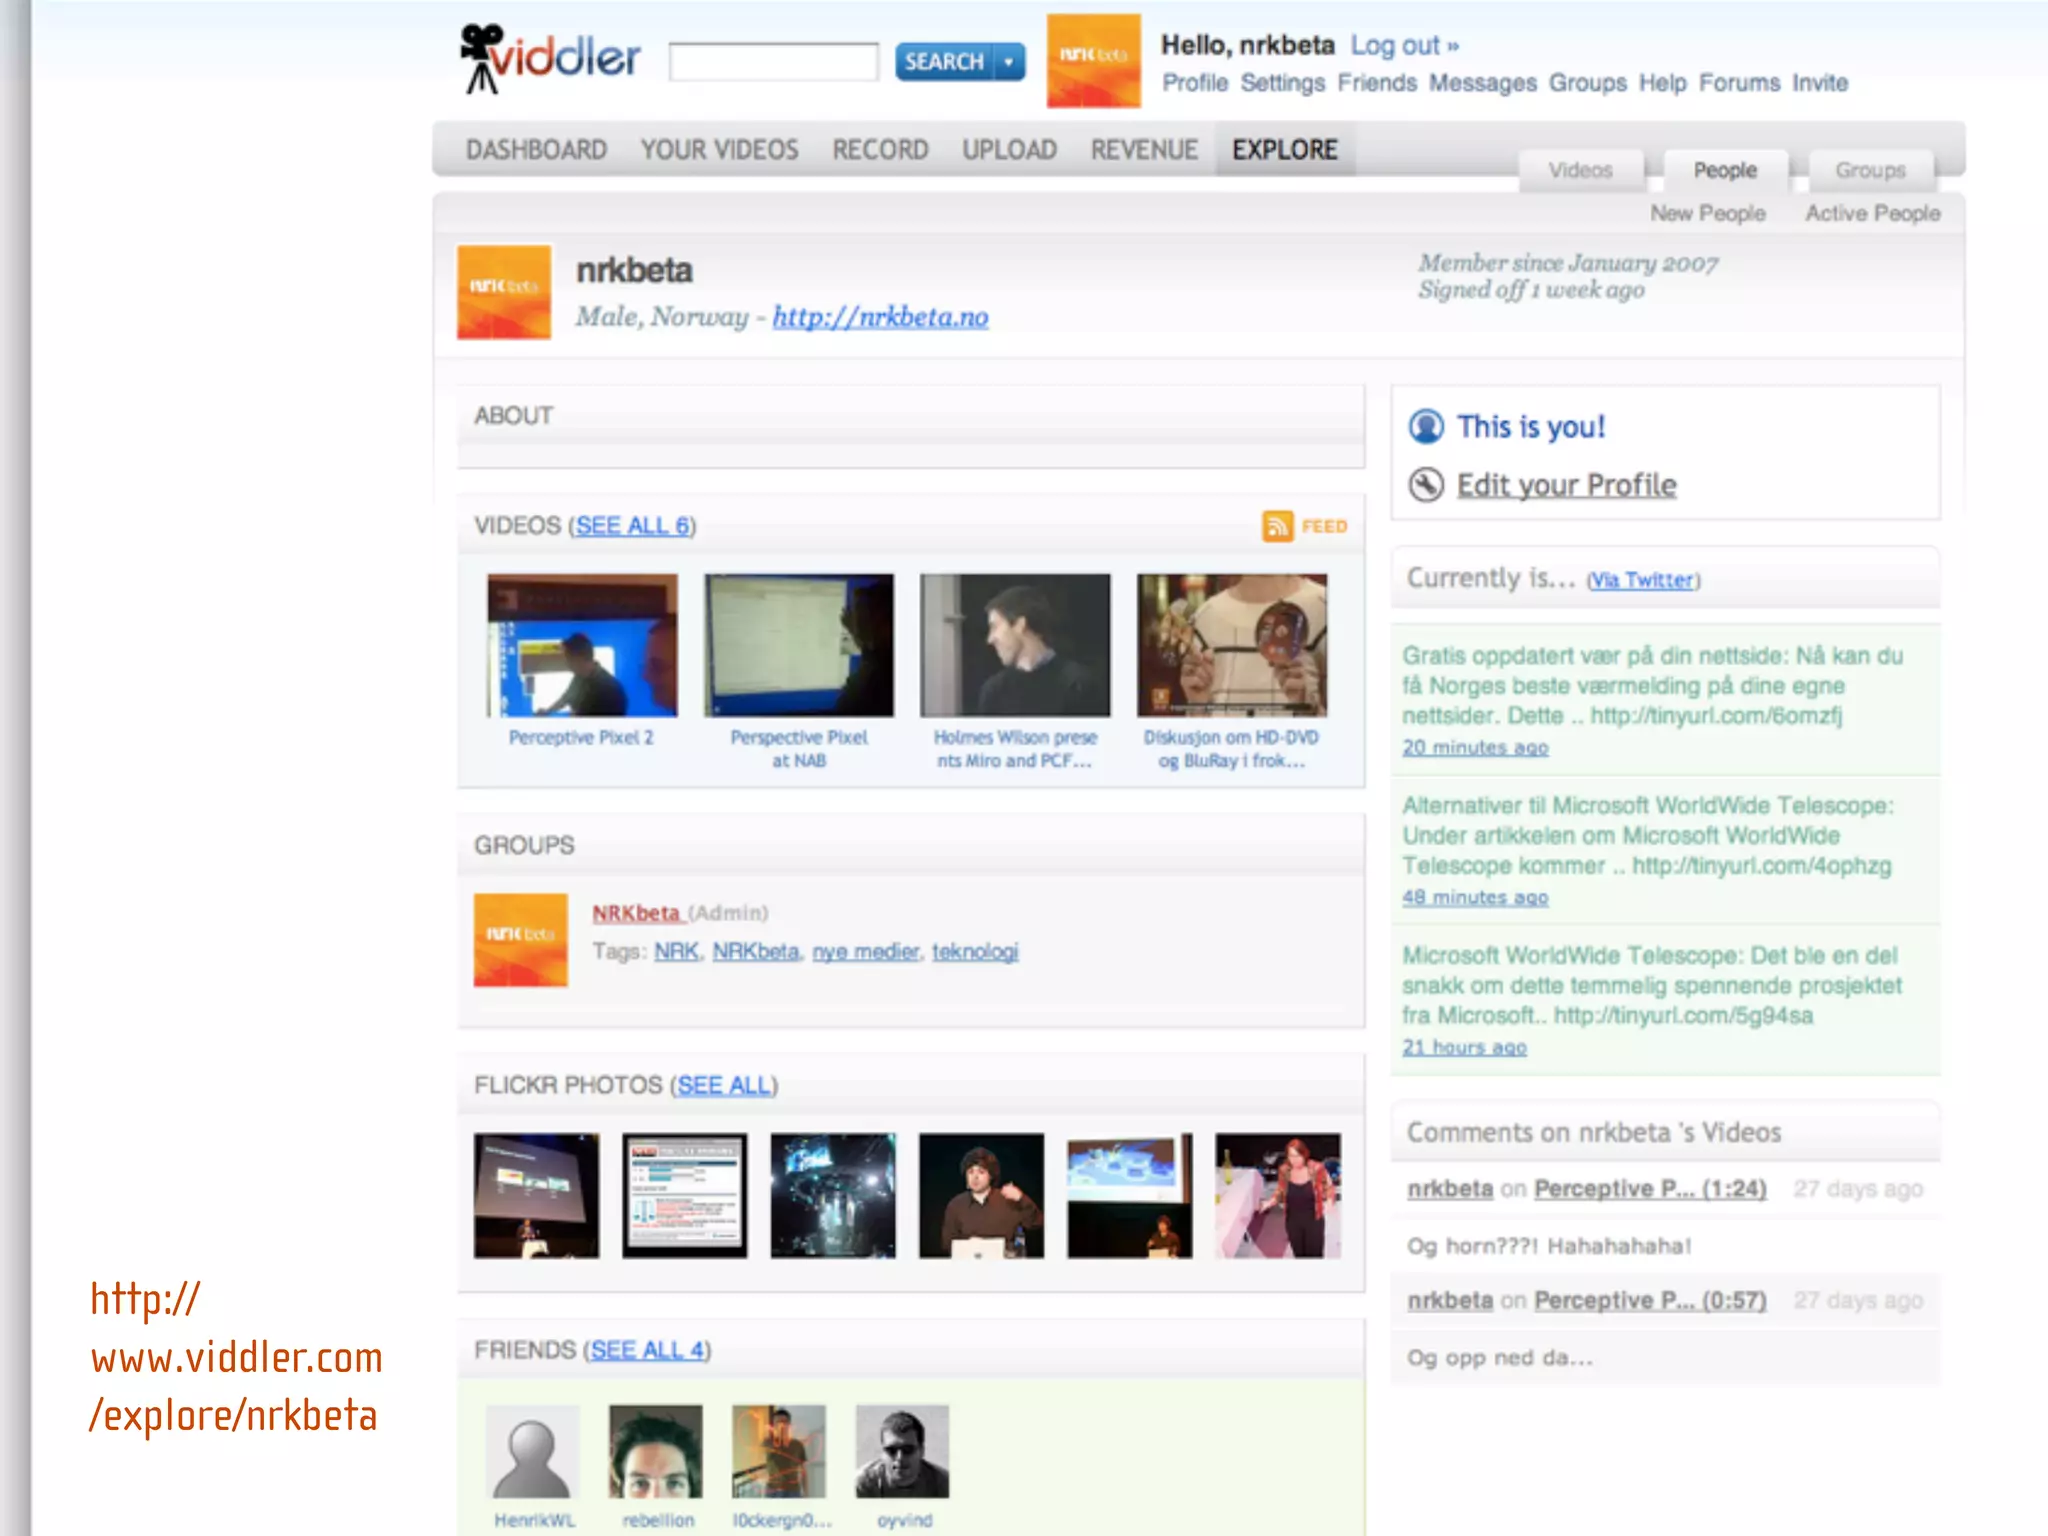Show Active People listing
The height and width of the screenshot is (1536, 2048).
pyautogui.click(x=1872, y=213)
